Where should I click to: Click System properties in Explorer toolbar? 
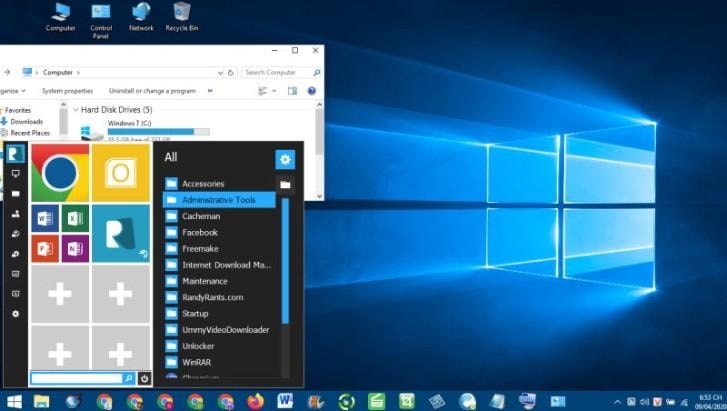[x=67, y=91]
